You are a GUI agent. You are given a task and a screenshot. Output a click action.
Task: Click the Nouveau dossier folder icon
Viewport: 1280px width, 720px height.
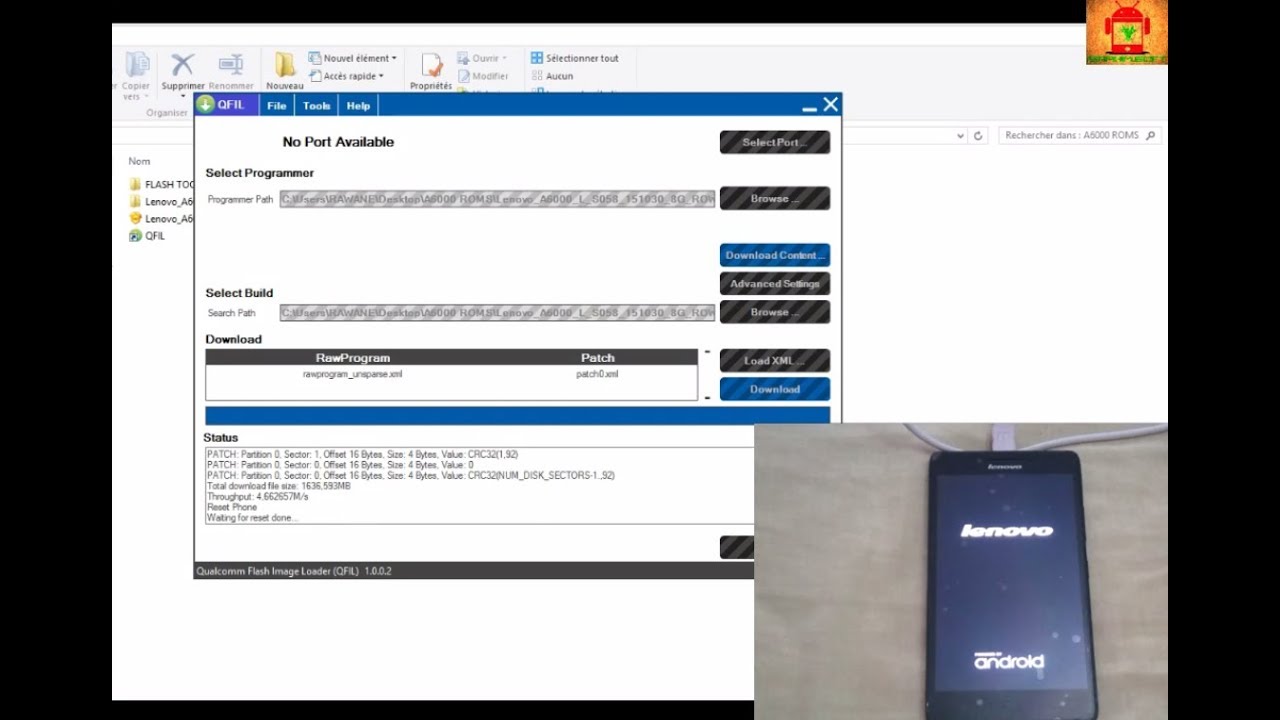pos(285,65)
